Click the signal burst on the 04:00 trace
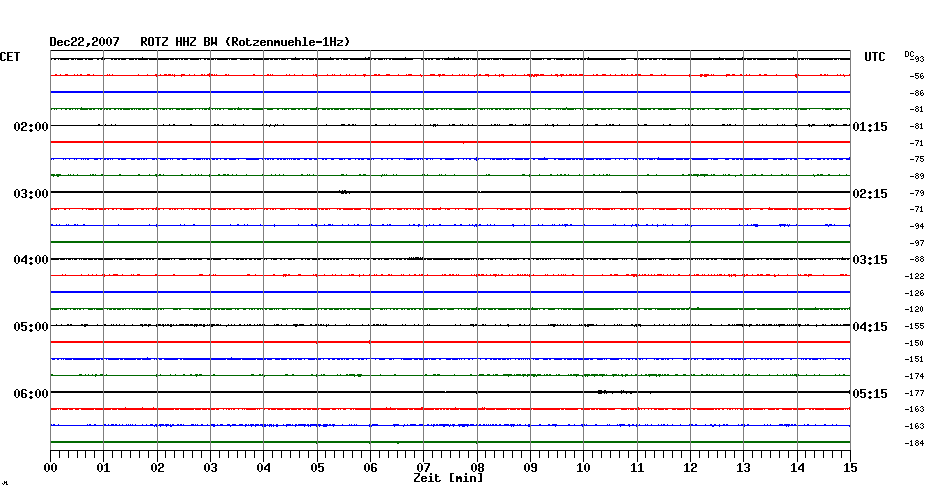930x494 pixels. point(415,259)
